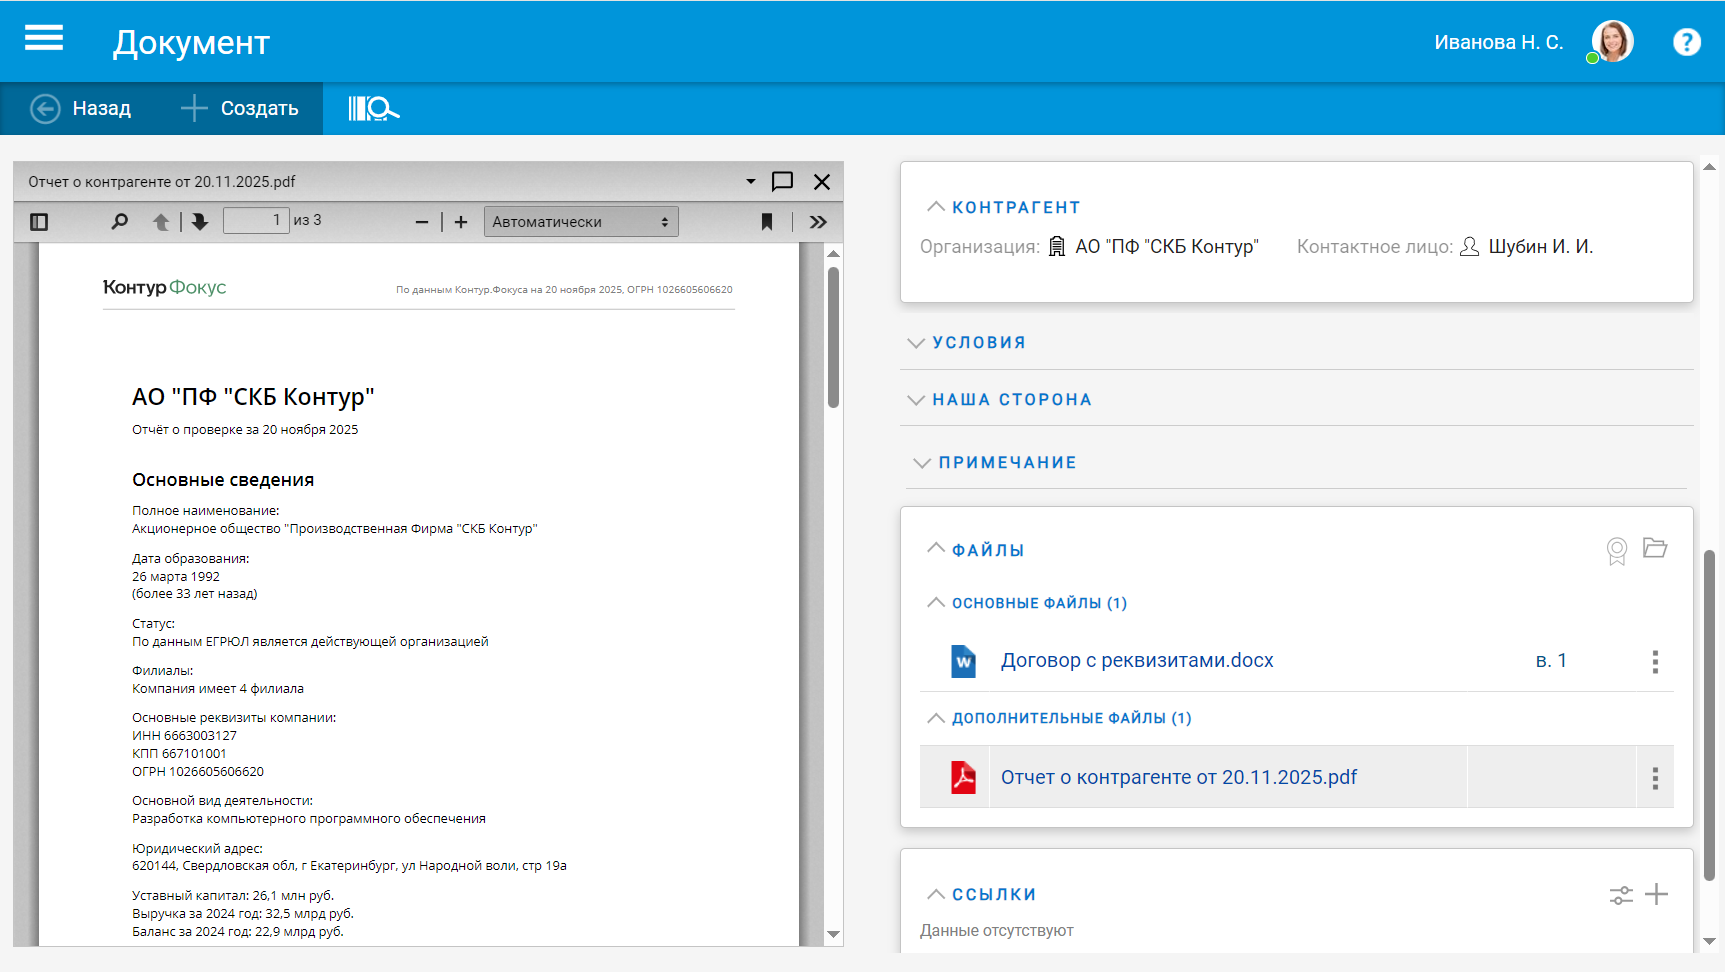Click the 'Назад' back button
This screenshot has width=1725, height=972.
81,109
